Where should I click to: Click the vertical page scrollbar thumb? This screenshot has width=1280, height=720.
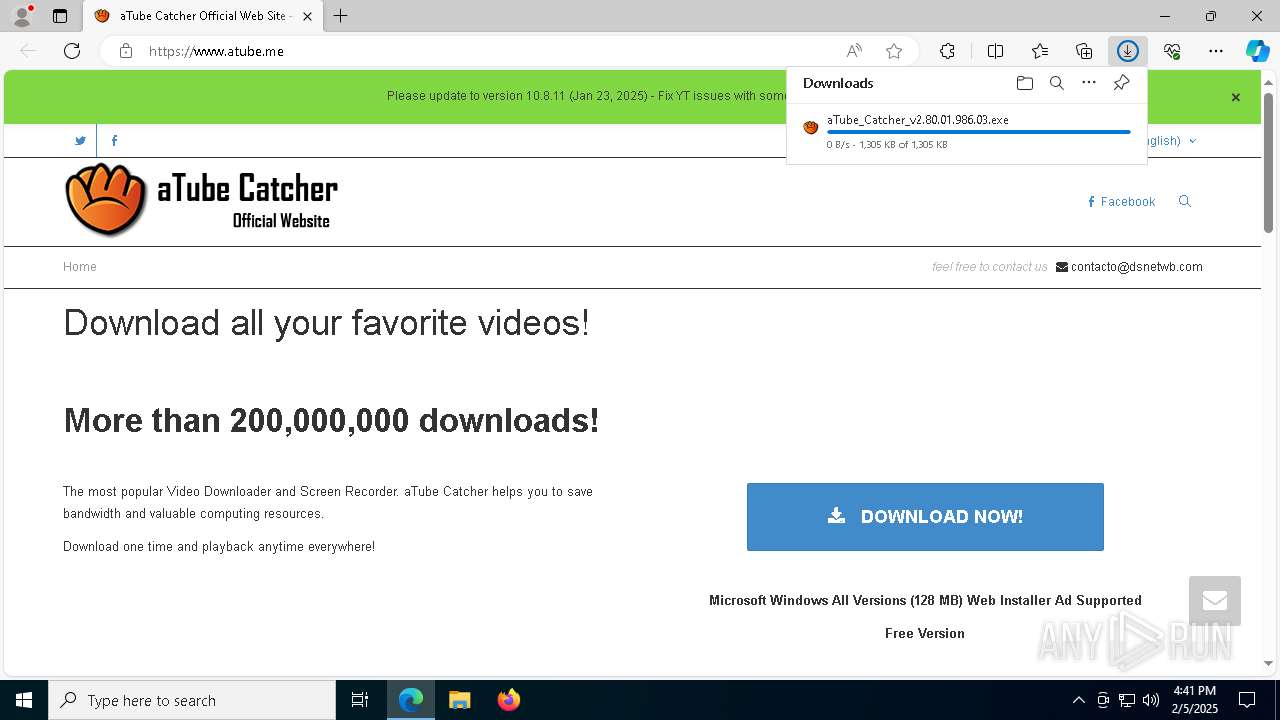click(x=1268, y=163)
